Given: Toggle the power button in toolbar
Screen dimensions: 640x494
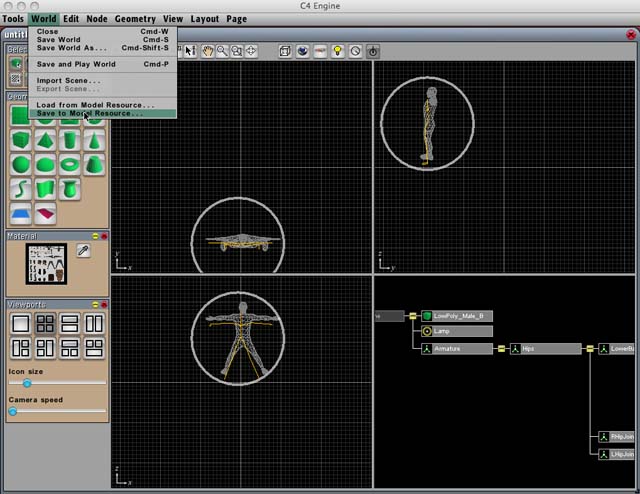Looking at the screenshot, I should (x=373, y=50).
